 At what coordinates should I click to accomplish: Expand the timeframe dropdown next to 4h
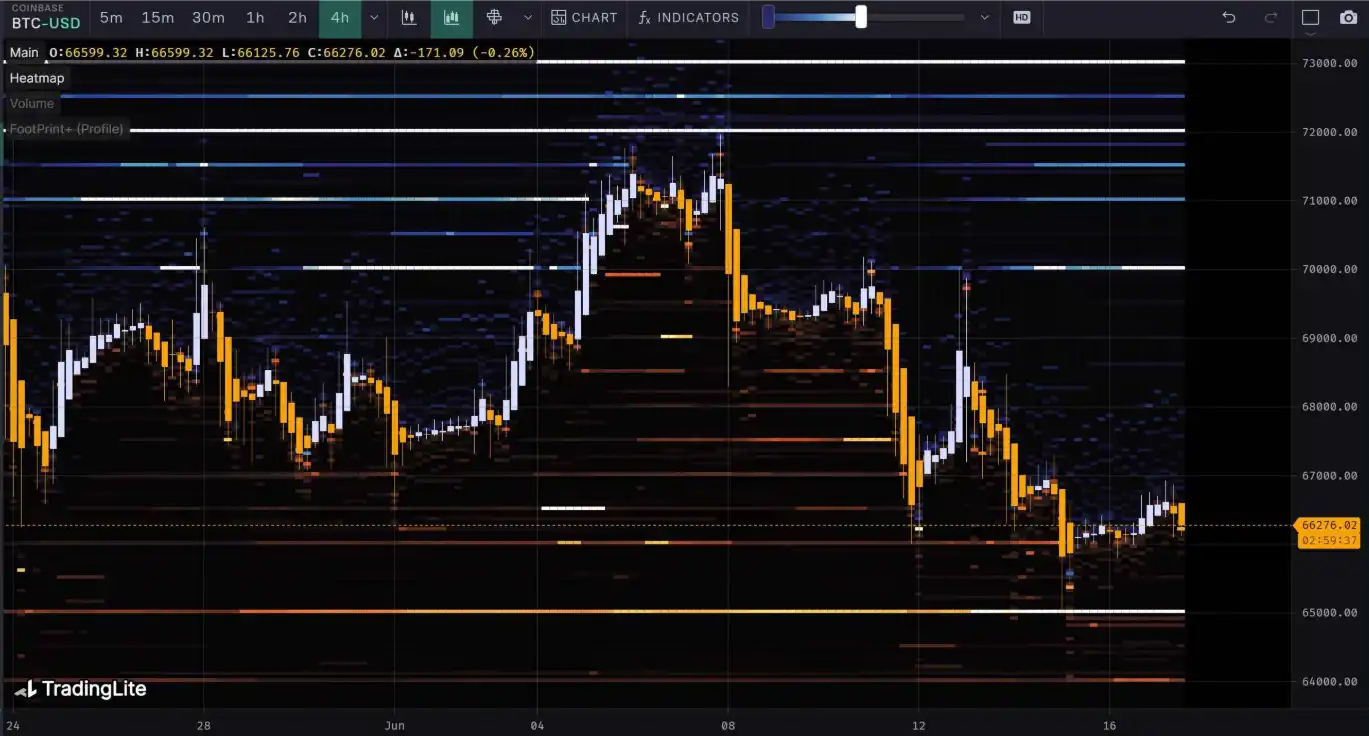(x=374, y=18)
